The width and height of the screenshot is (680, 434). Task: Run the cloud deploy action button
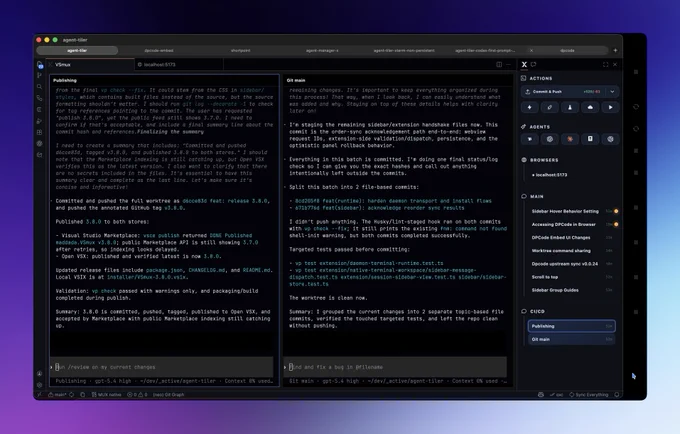click(x=590, y=108)
